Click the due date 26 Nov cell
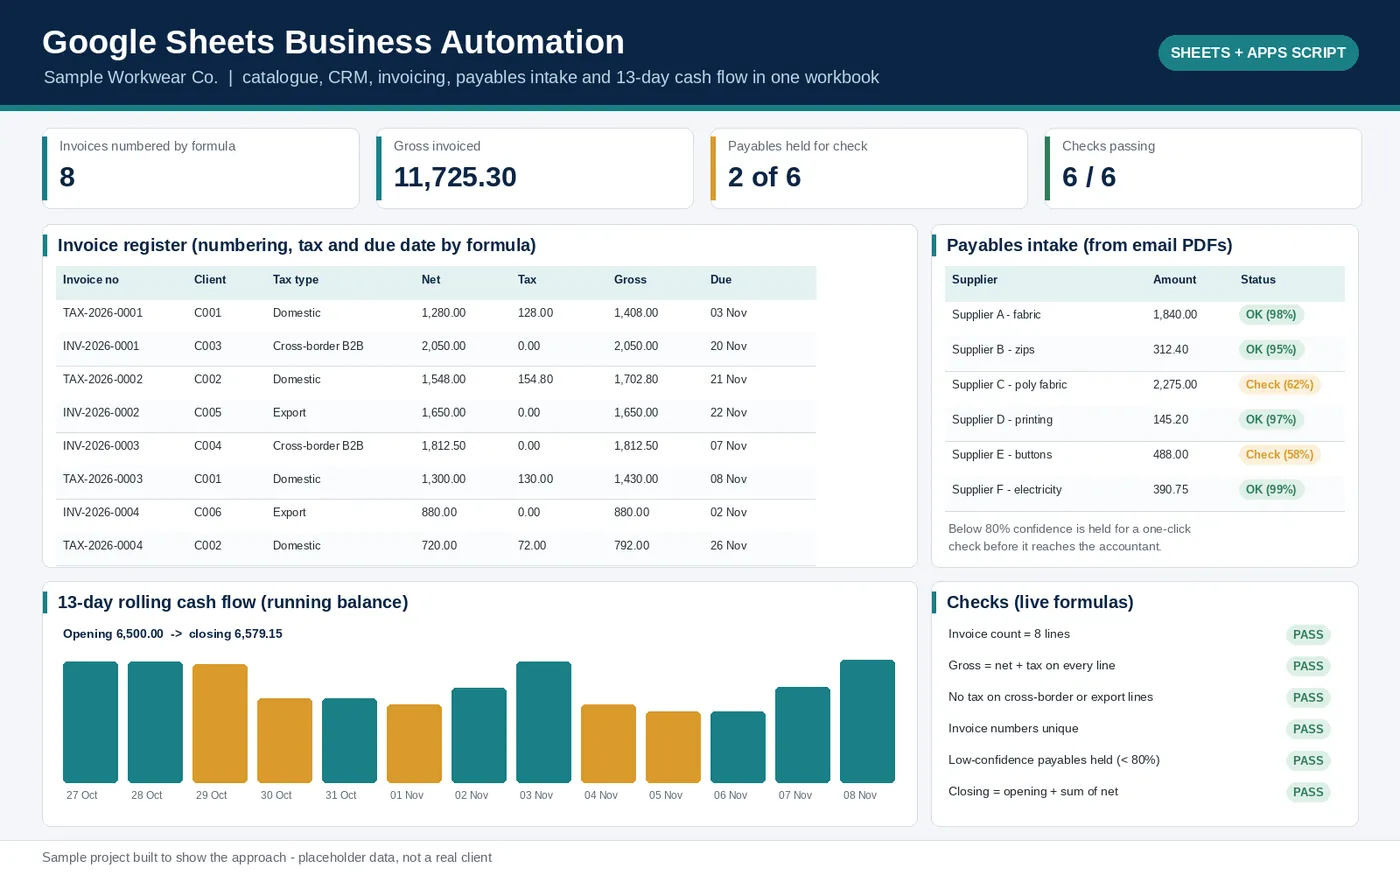The width and height of the screenshot is (1400, 875). 729,546
